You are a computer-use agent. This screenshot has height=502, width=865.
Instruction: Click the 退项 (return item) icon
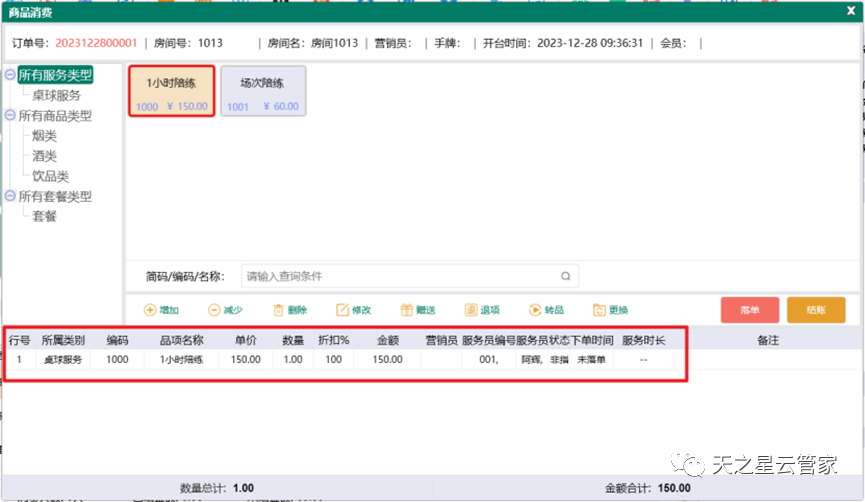(x=471, y=310)
